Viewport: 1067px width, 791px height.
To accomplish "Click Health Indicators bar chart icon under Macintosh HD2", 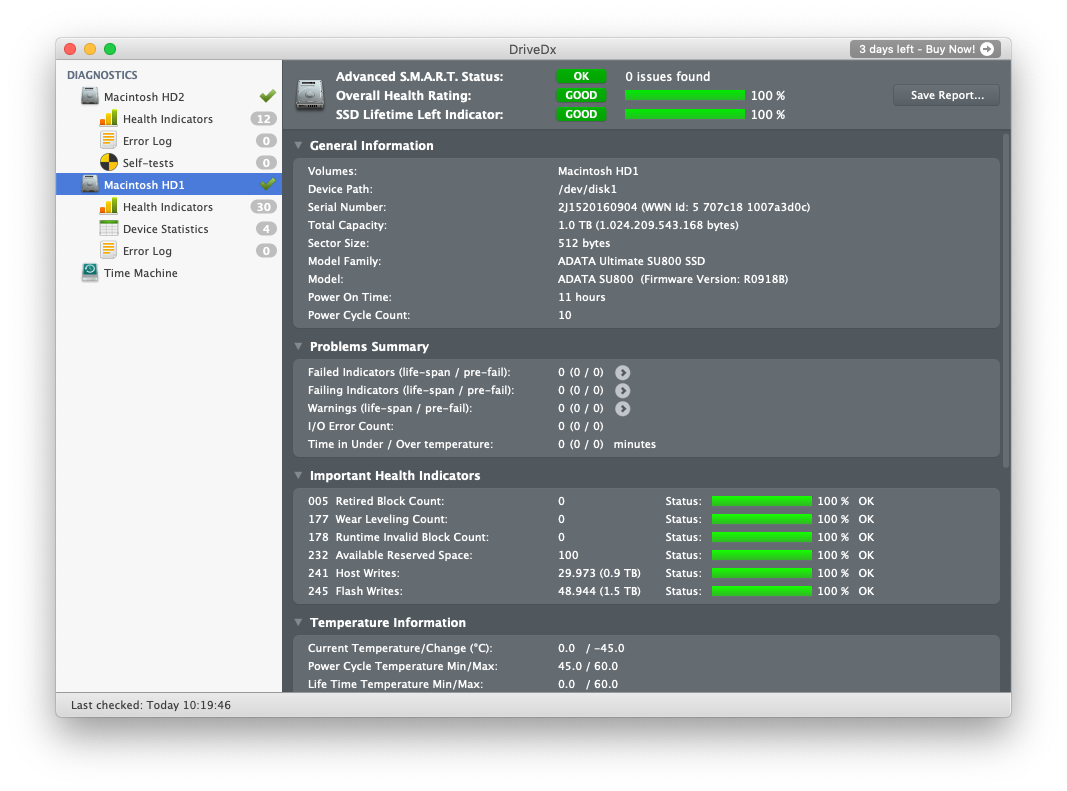I will click(108, 119).
